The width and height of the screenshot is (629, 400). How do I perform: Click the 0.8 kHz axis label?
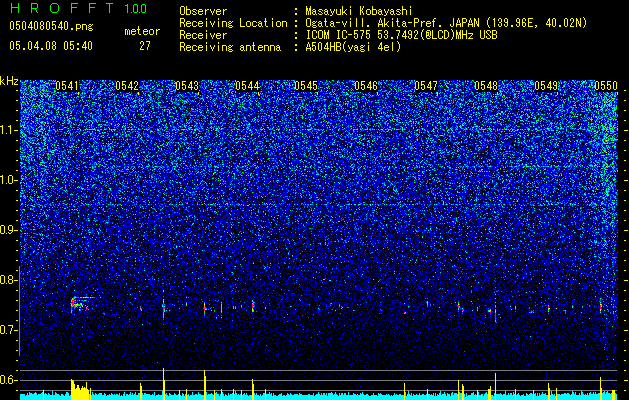9,280
